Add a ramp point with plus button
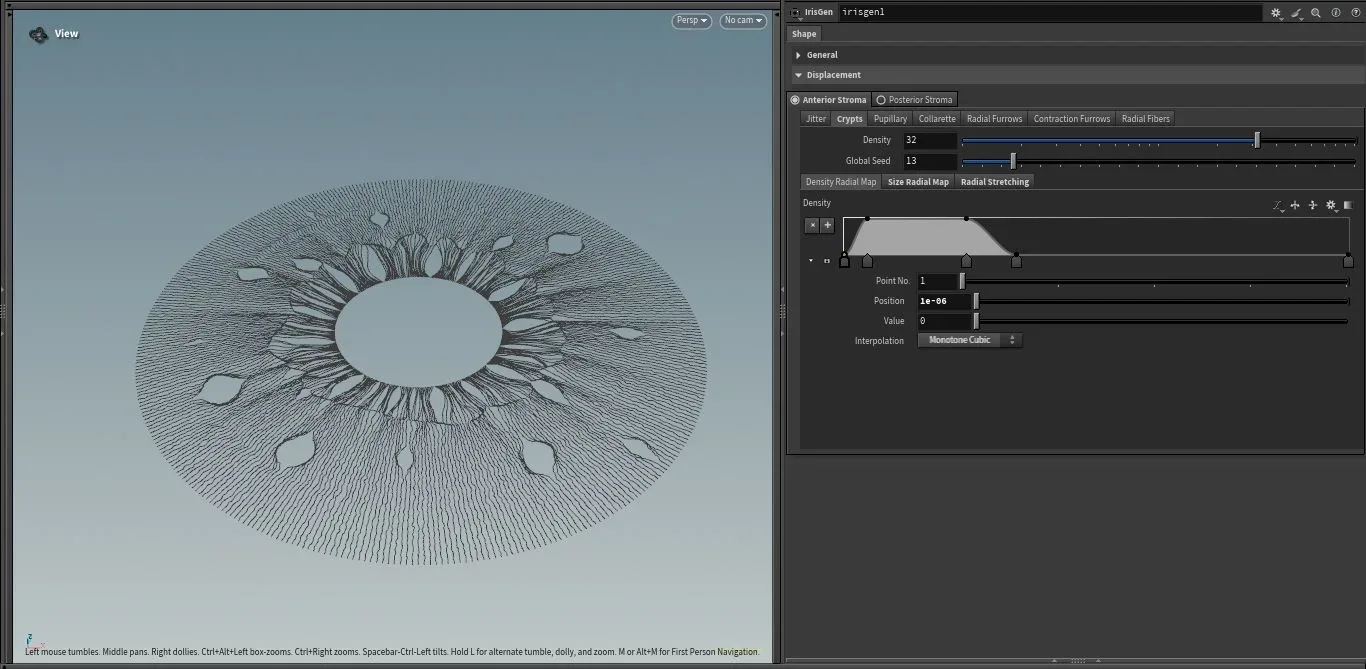The width and height of the screenshot is (1366, 669). click(x=828, y=225)
